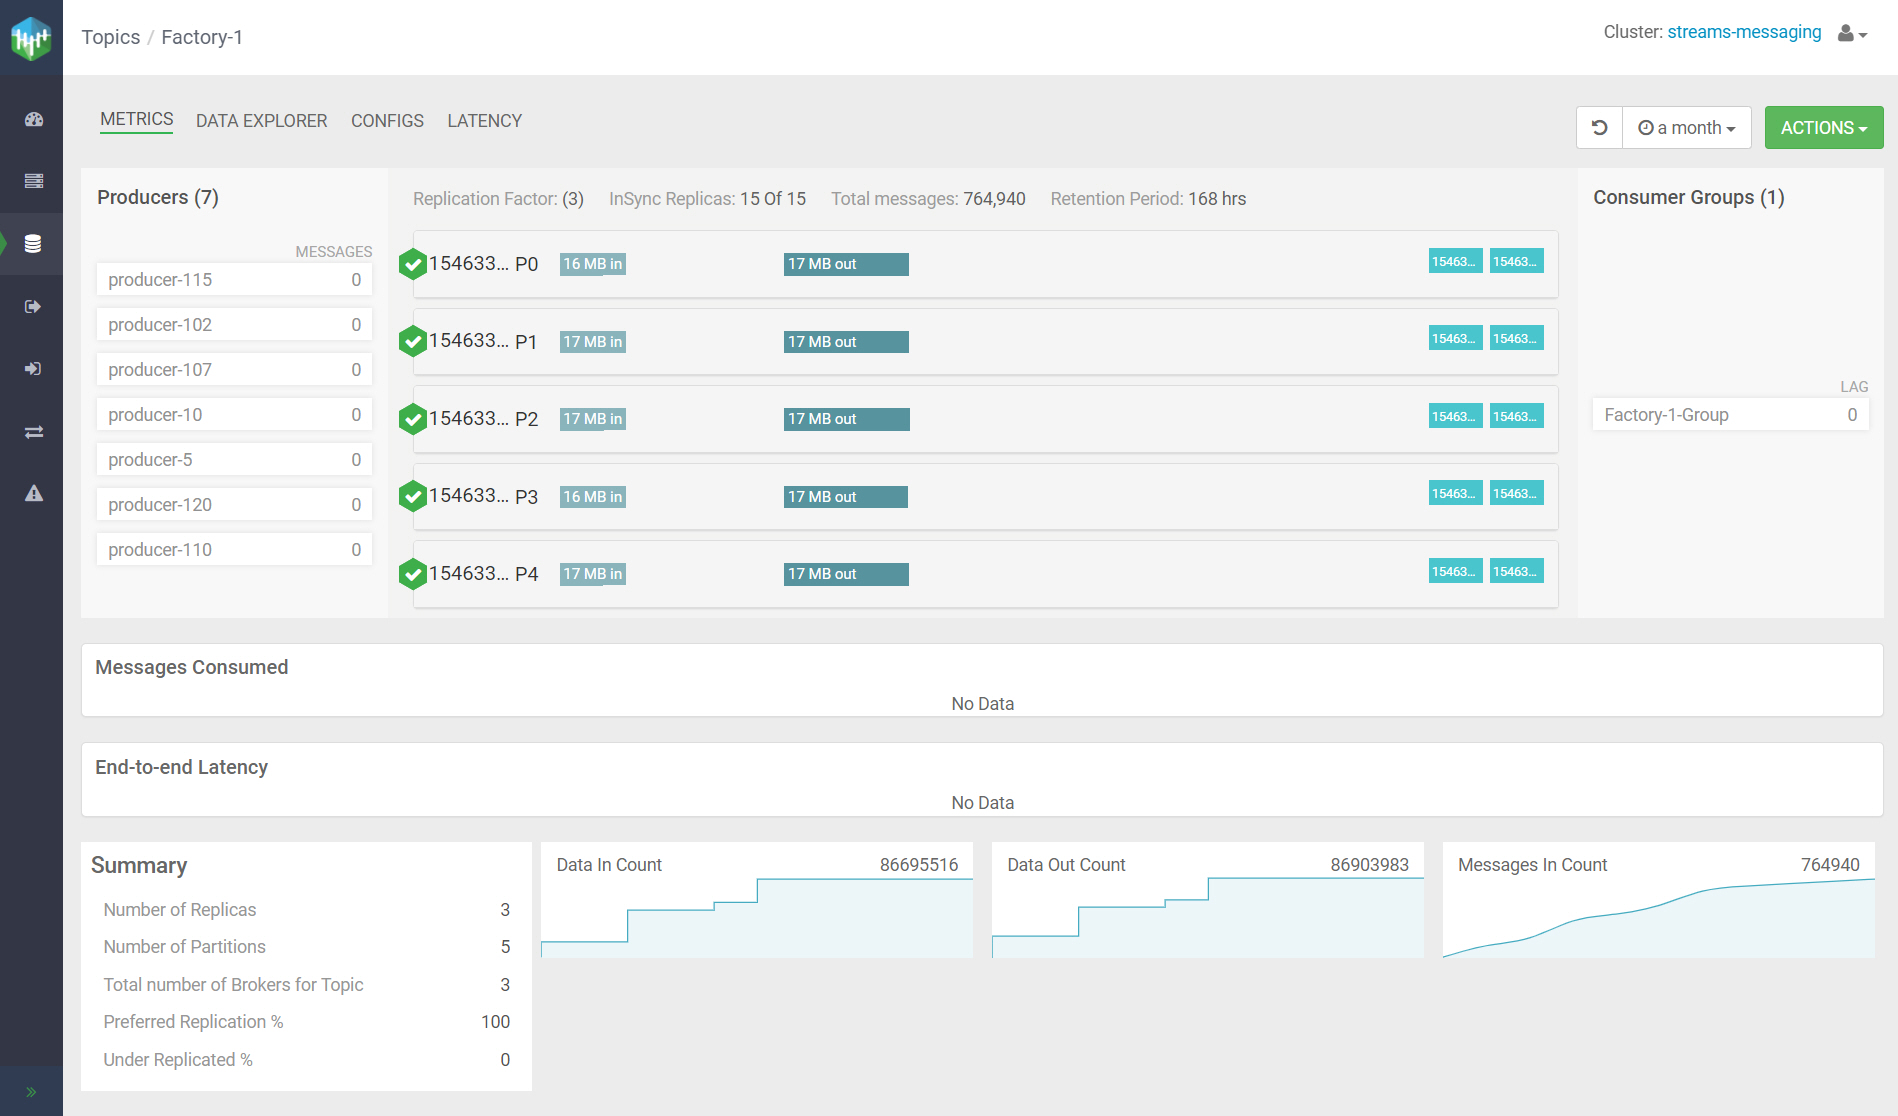Click the second replica badge in row P4
1898x1116 pixels.
(x=1516, y=571)
